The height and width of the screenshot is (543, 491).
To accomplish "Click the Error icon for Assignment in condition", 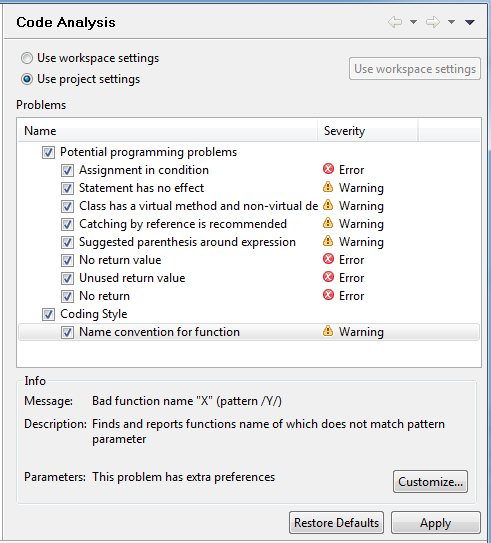I will pos(328,169).
